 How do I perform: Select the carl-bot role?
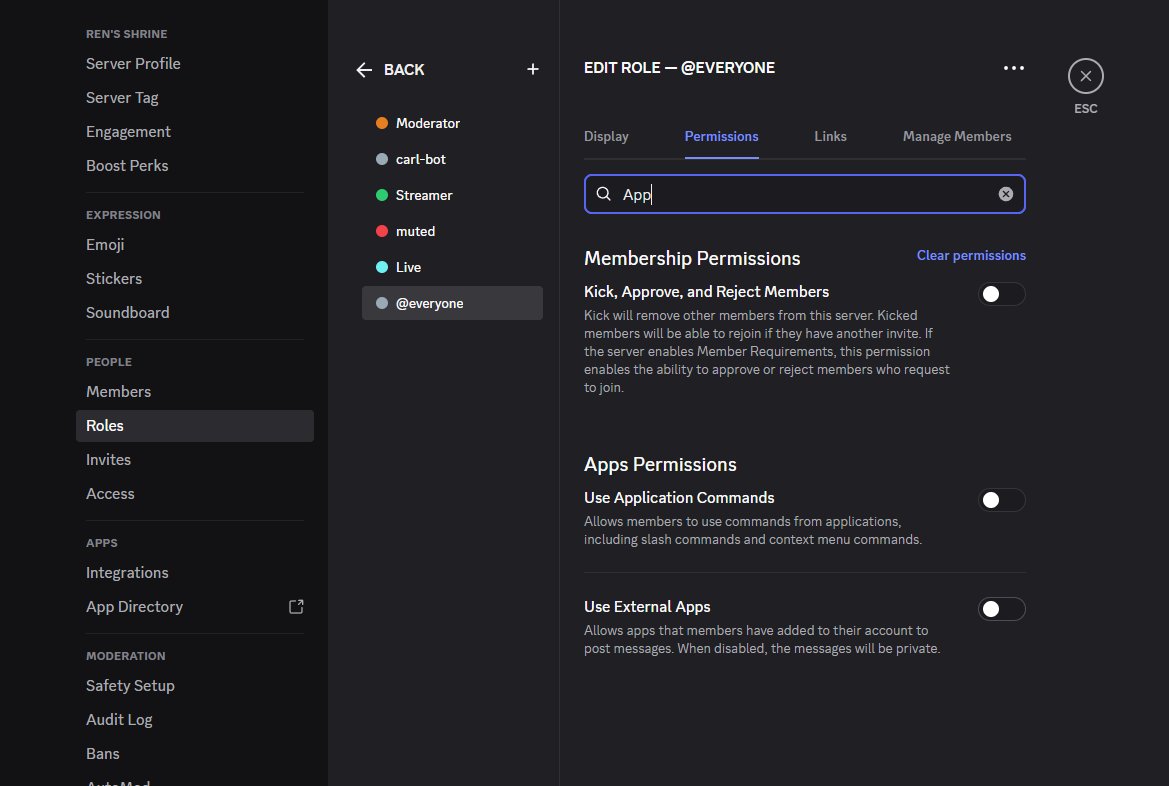(452, 159)
